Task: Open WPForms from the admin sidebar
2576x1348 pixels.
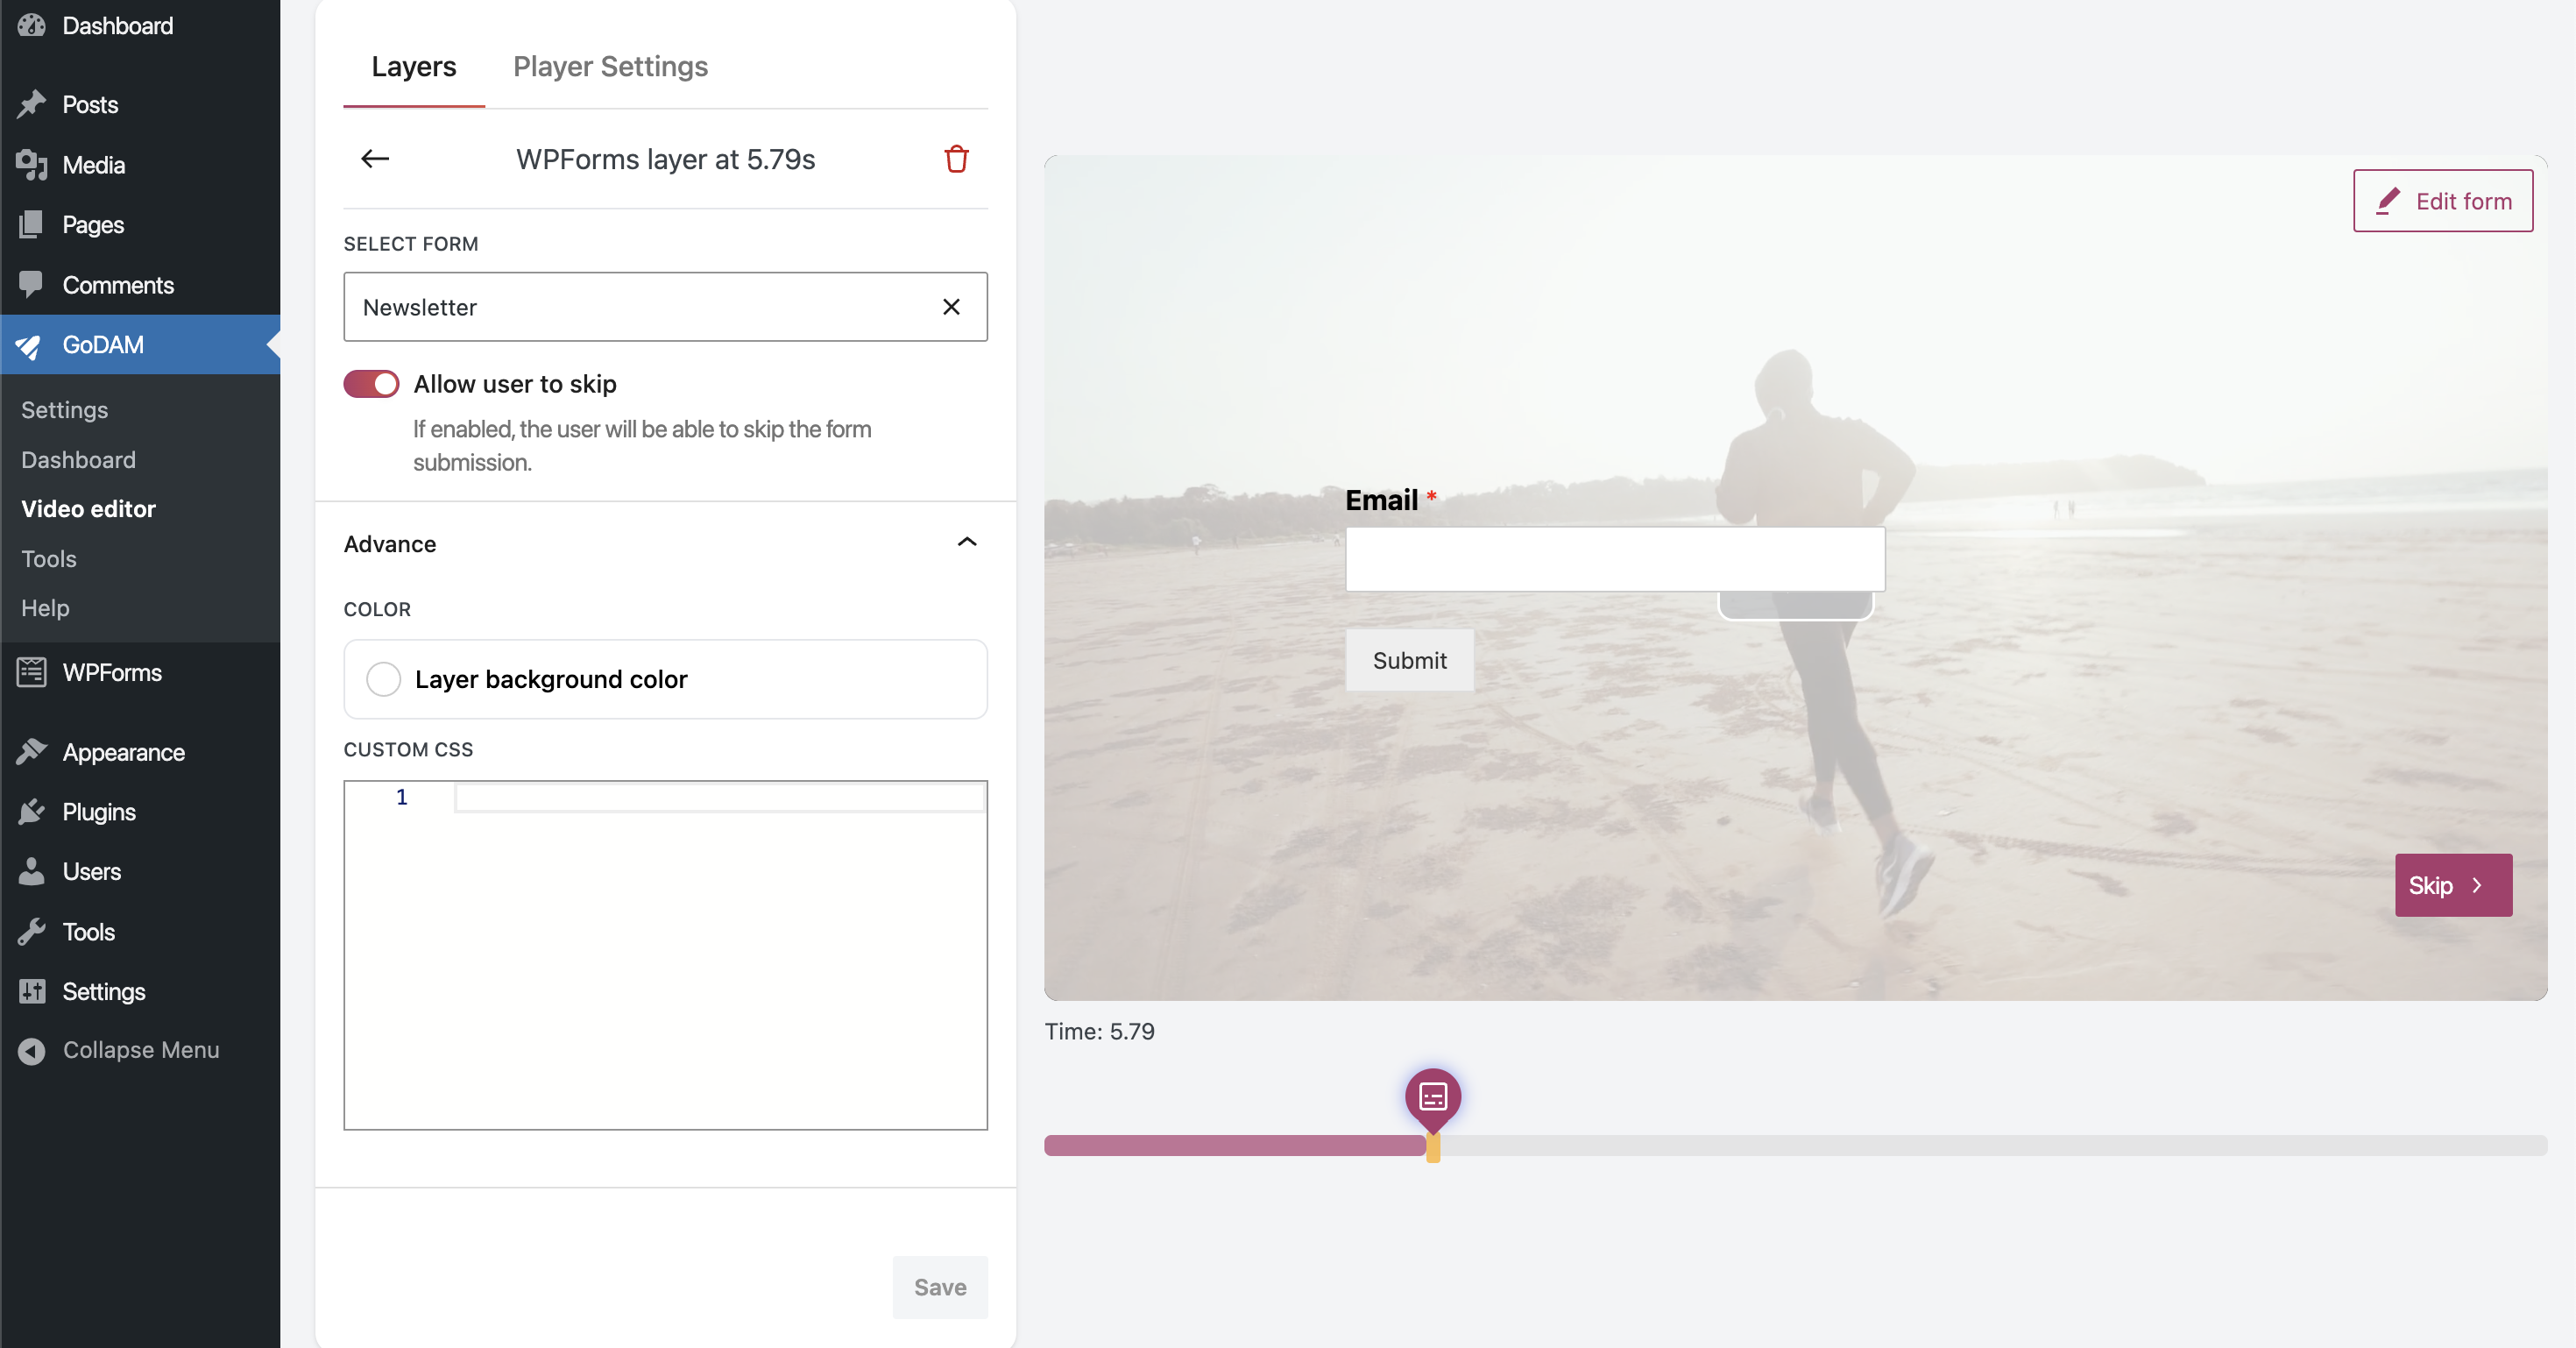Action: [x=111, y=672]
